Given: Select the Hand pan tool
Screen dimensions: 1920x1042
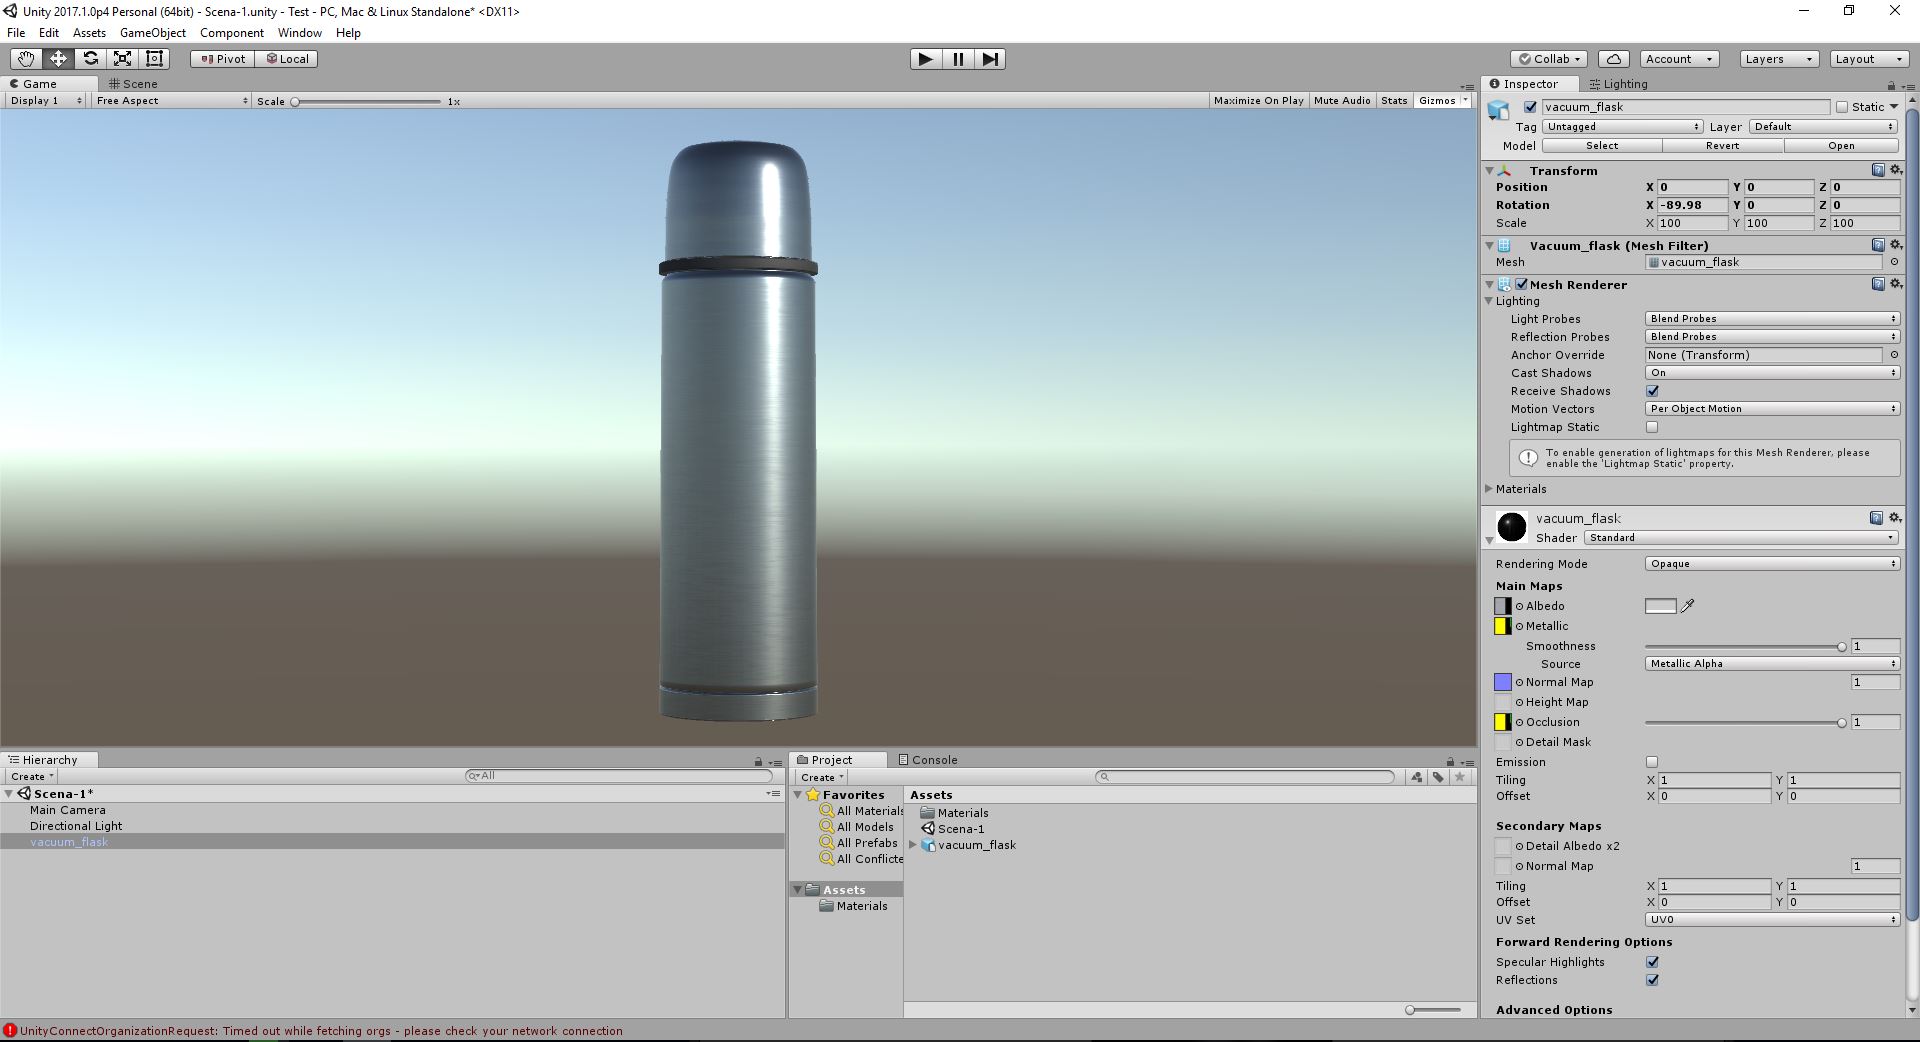Looking at the screenshot, I should tap(25, 58).
